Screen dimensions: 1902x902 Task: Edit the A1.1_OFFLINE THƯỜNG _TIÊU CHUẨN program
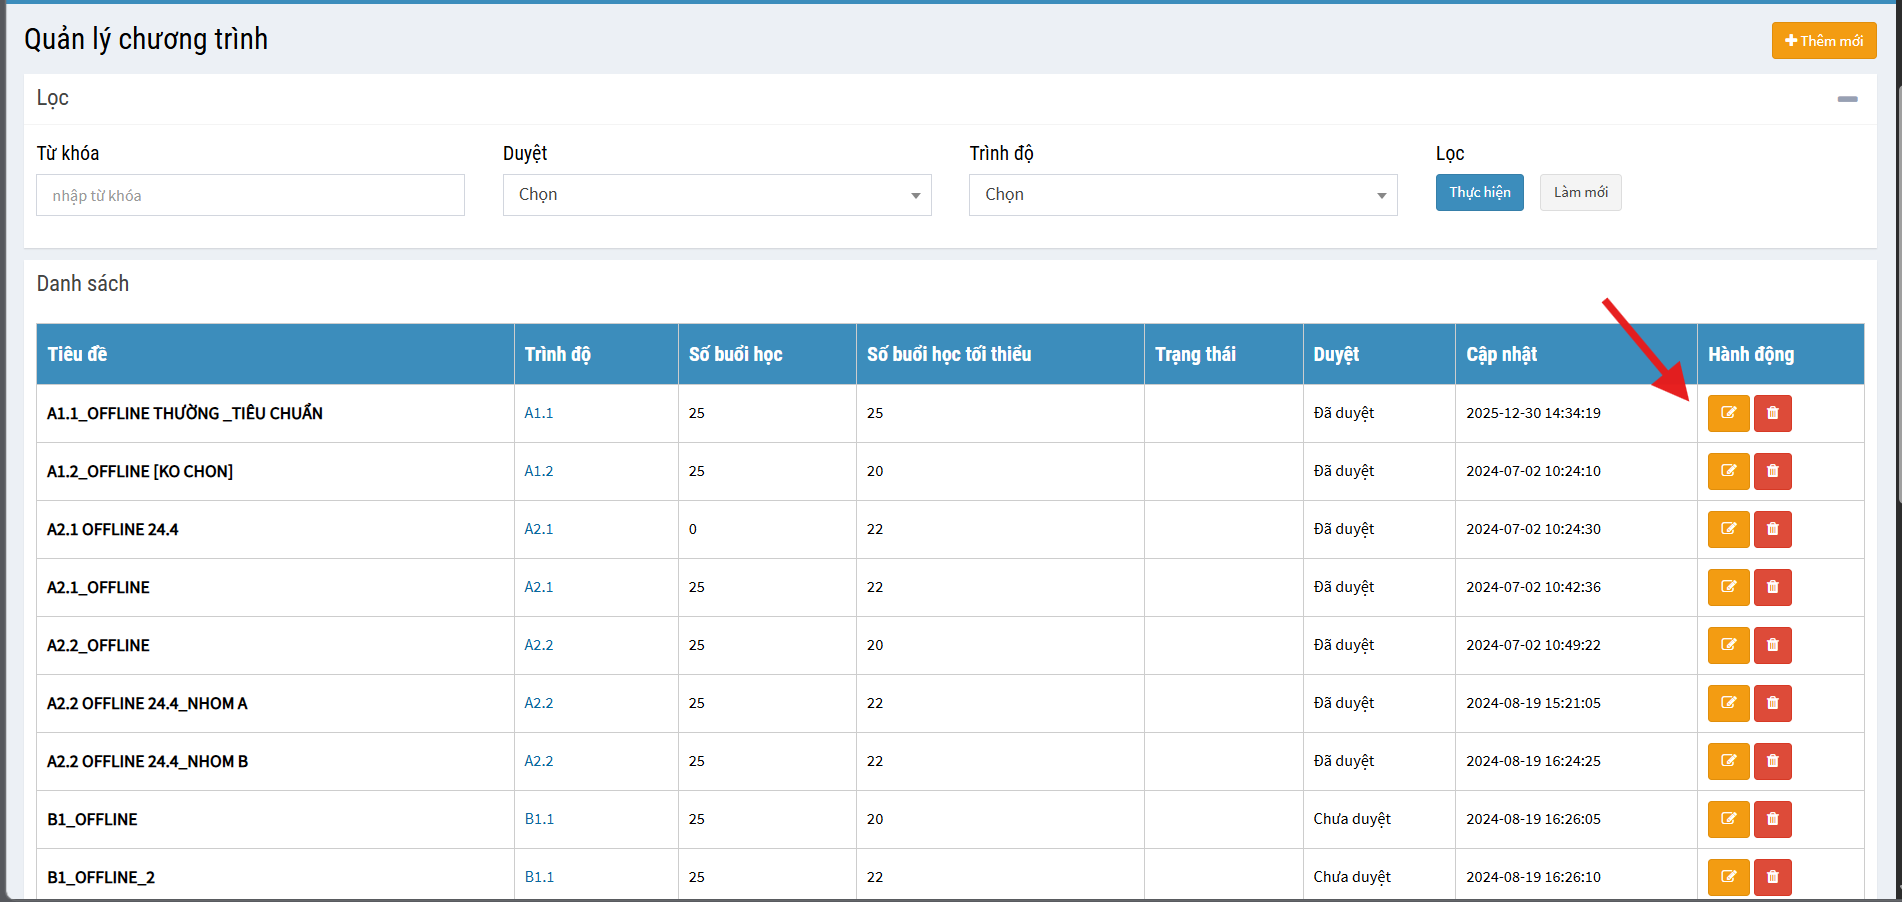pyautogui.click(x=1728, y=413)
